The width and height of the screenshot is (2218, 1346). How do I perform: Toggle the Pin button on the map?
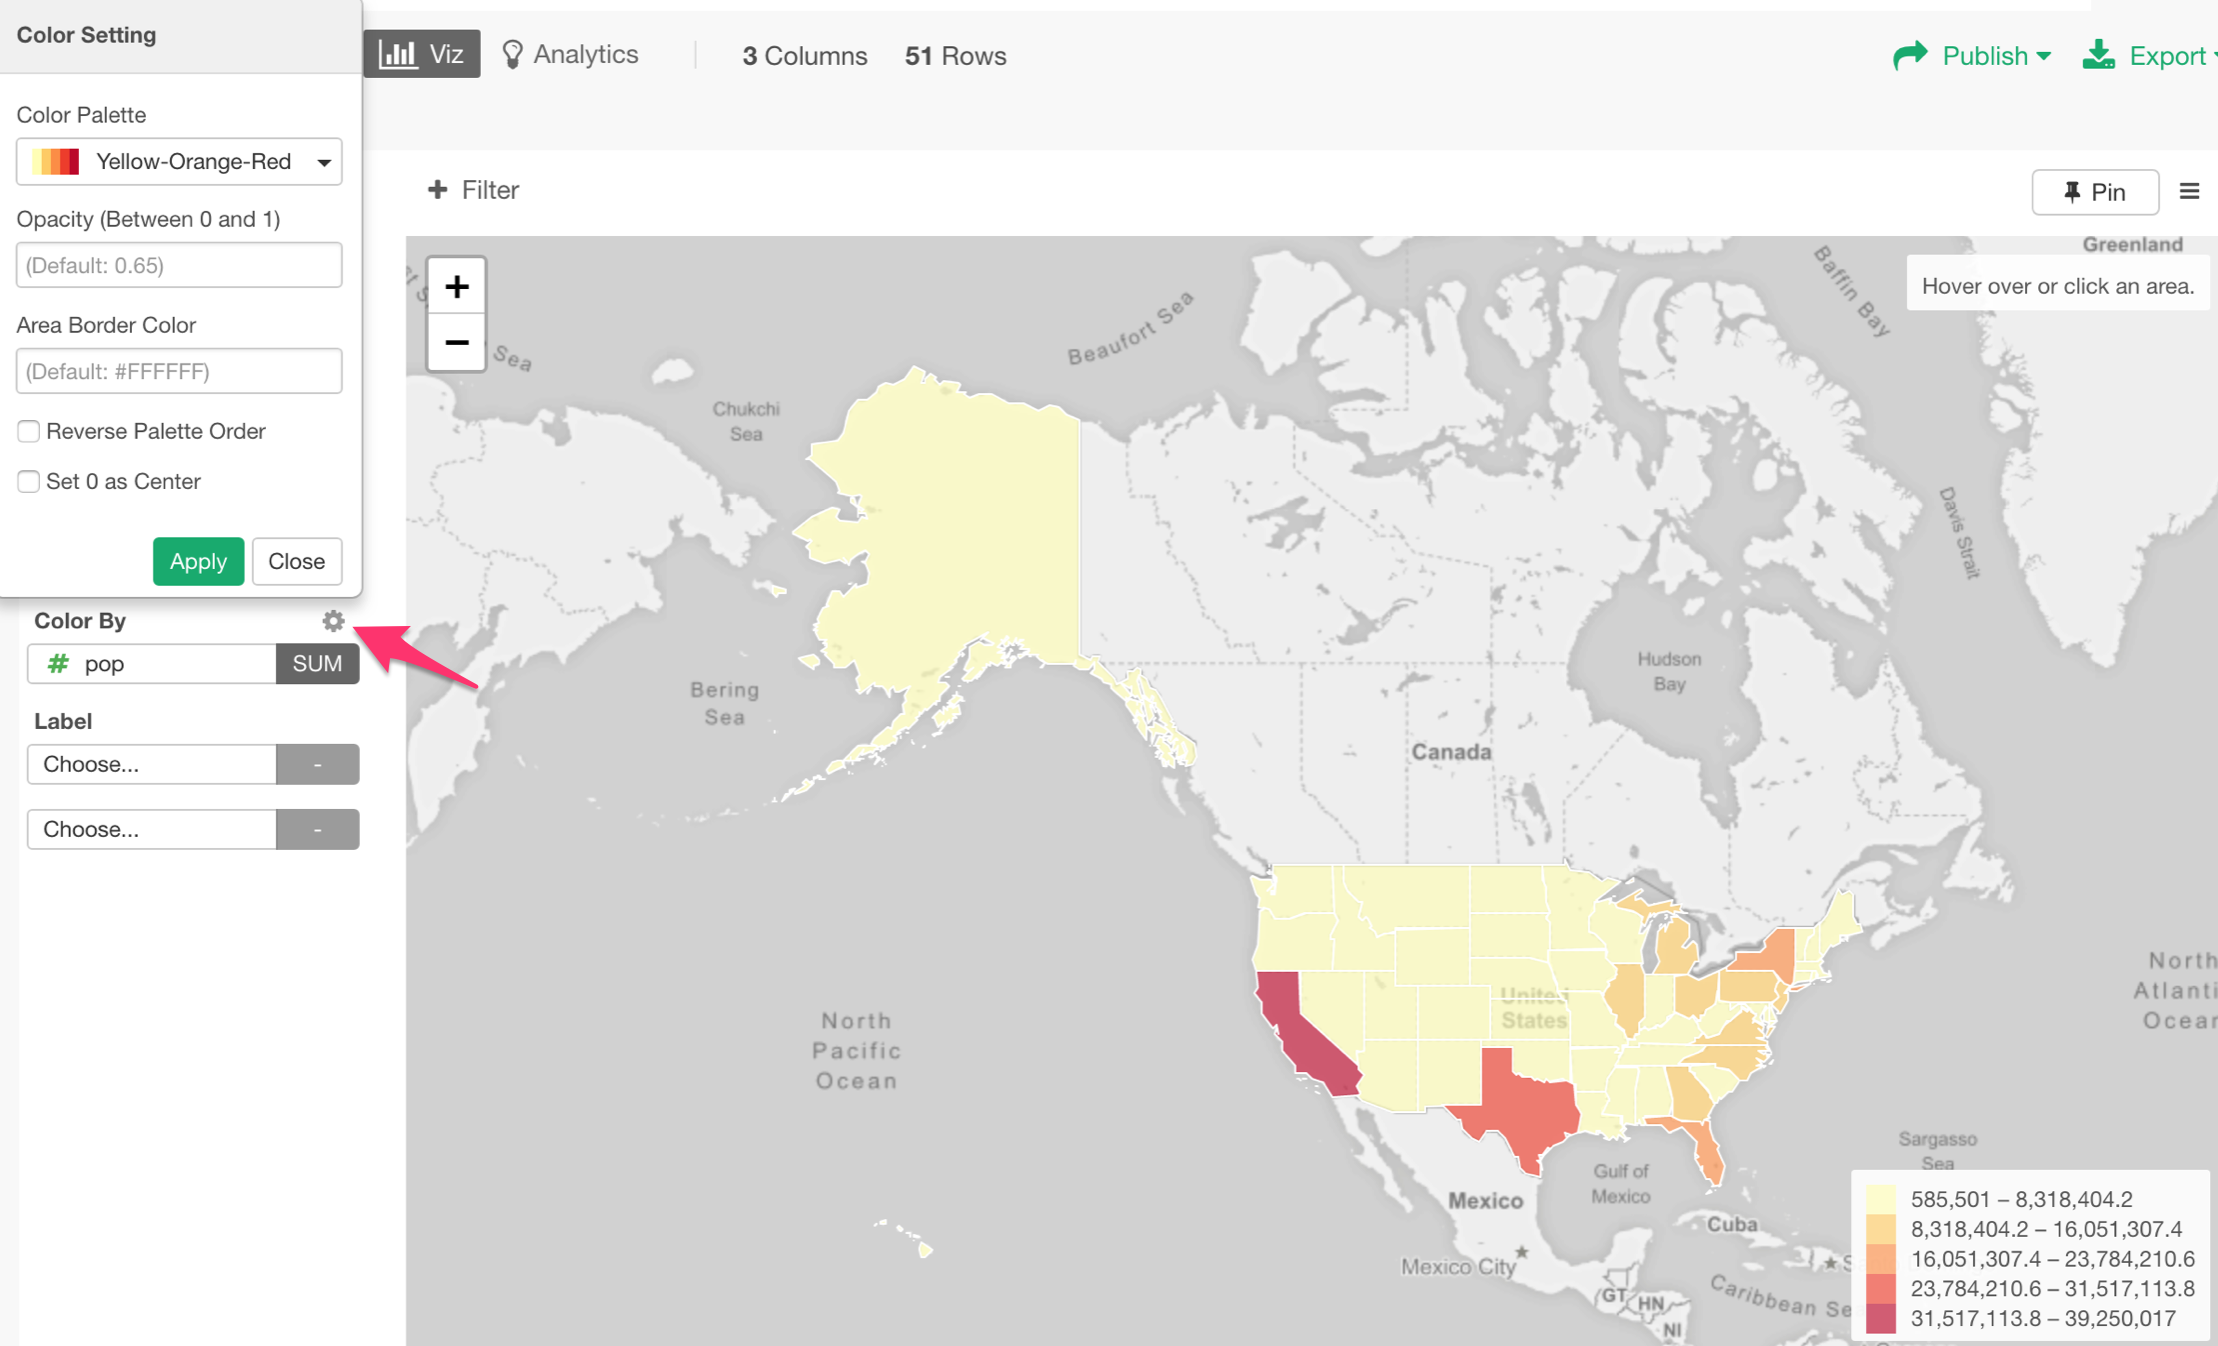[2095, 192]
